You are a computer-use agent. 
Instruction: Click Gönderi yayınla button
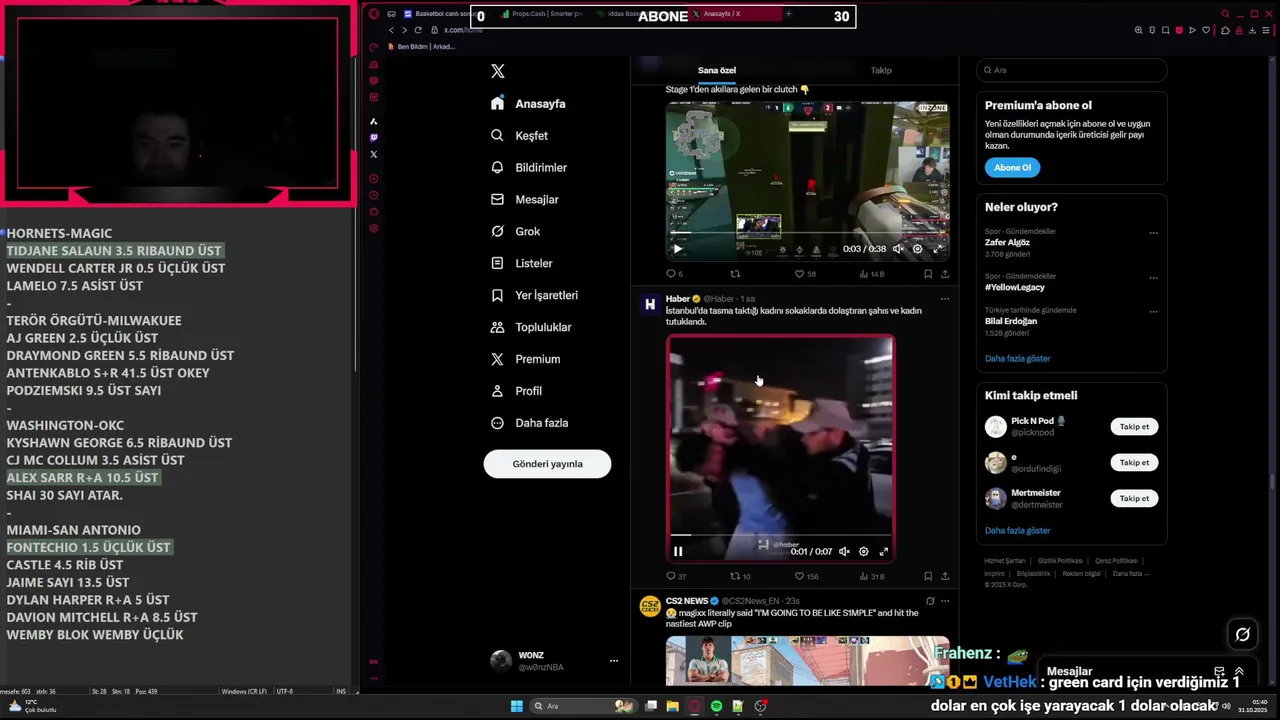[547, 464]
